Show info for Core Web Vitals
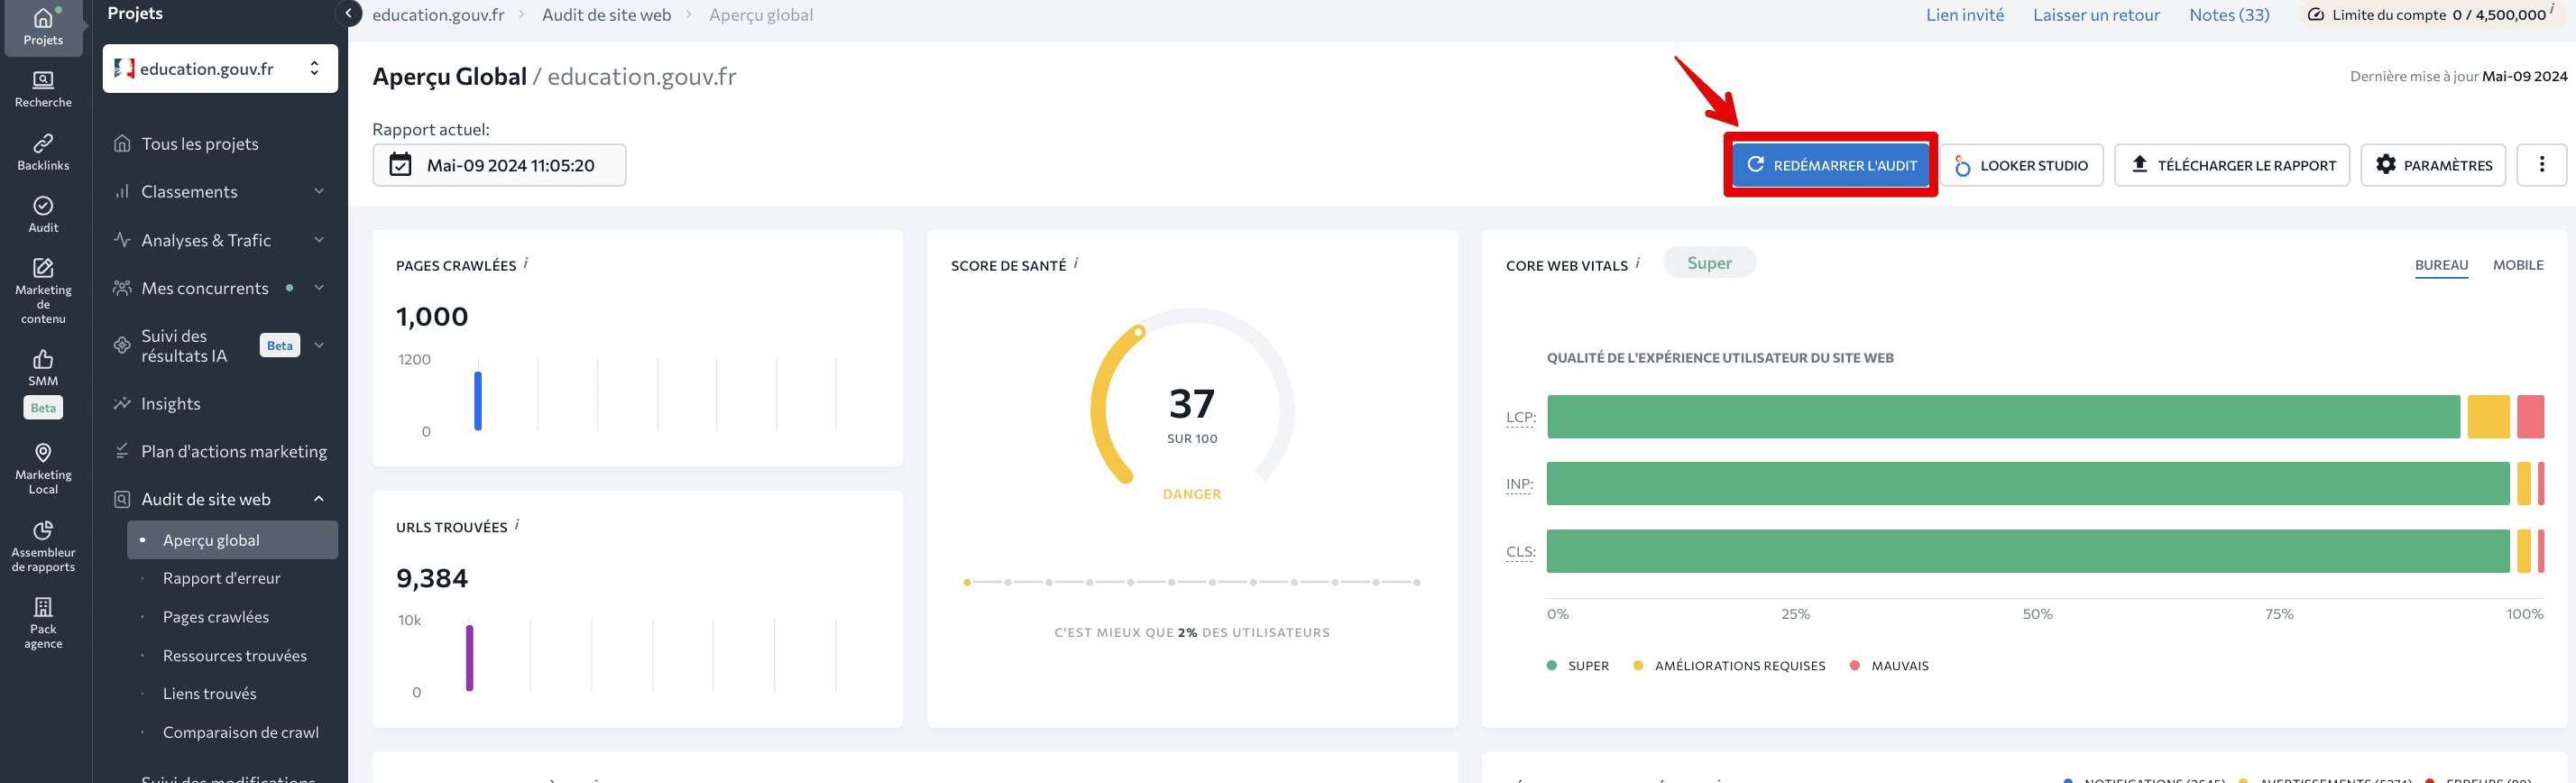This screenshot has height=783, width=2576. point(1638,263)
